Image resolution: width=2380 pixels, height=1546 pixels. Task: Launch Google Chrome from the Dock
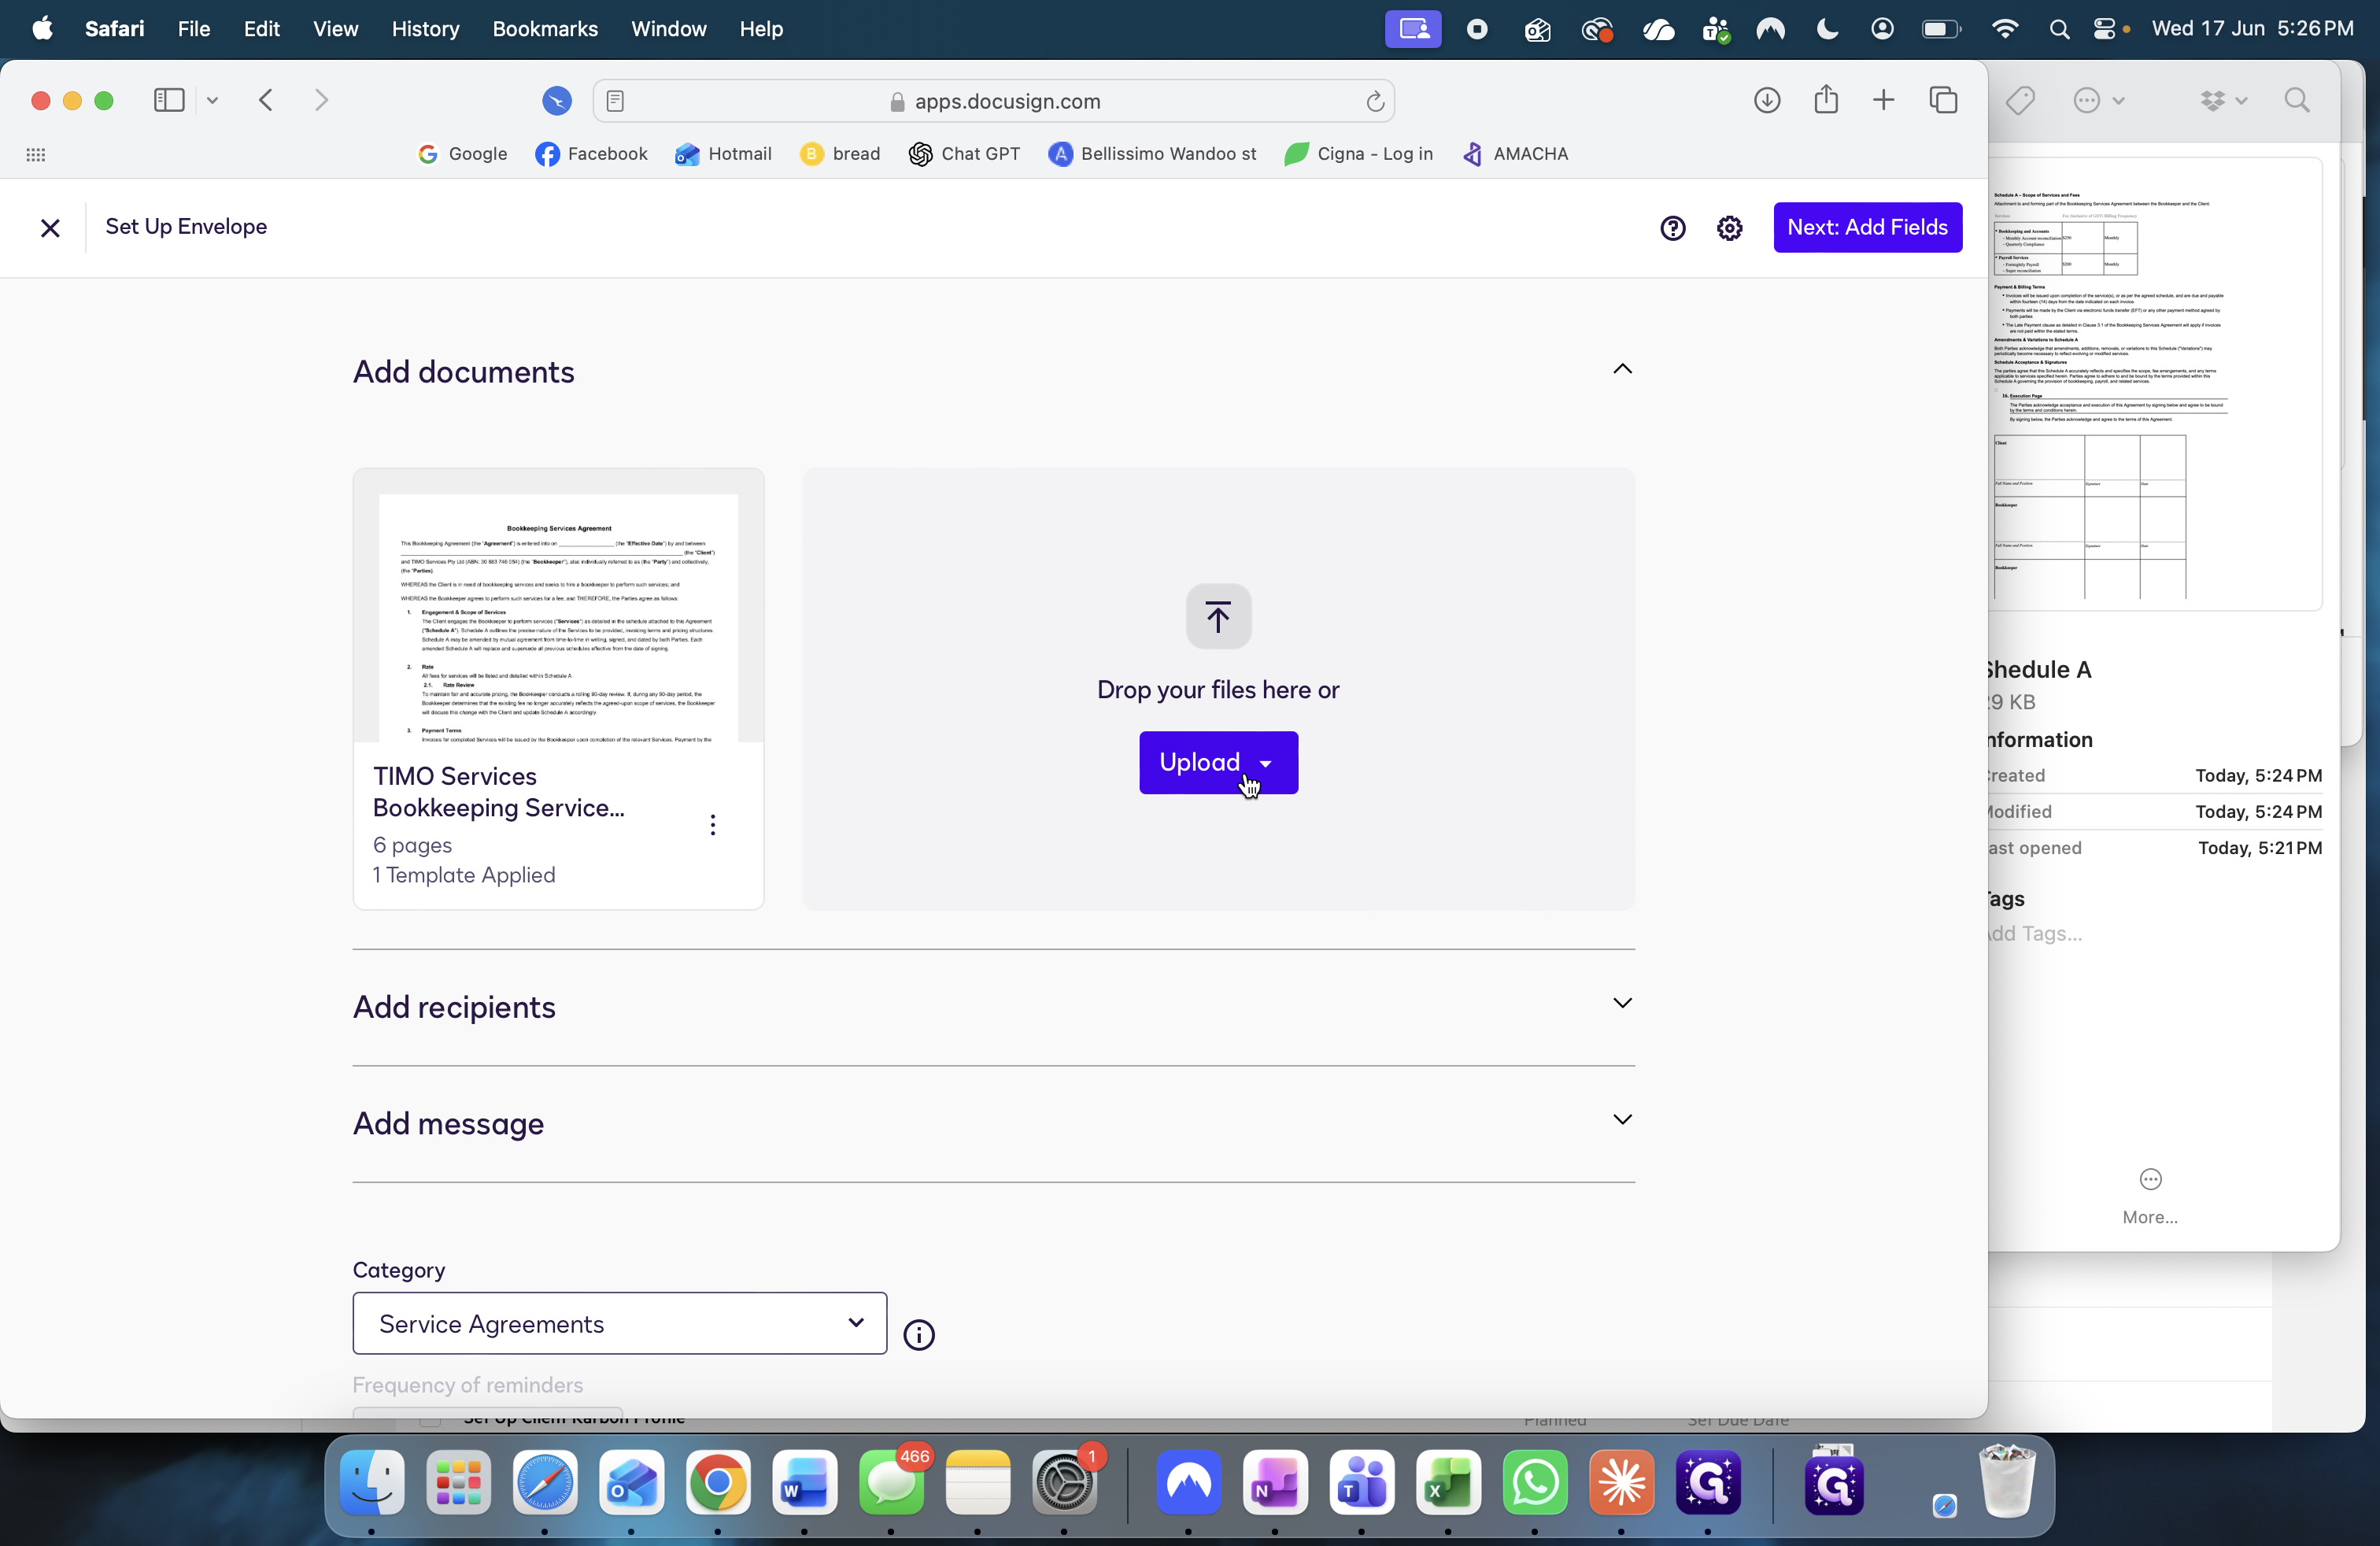coord(718,1482)
